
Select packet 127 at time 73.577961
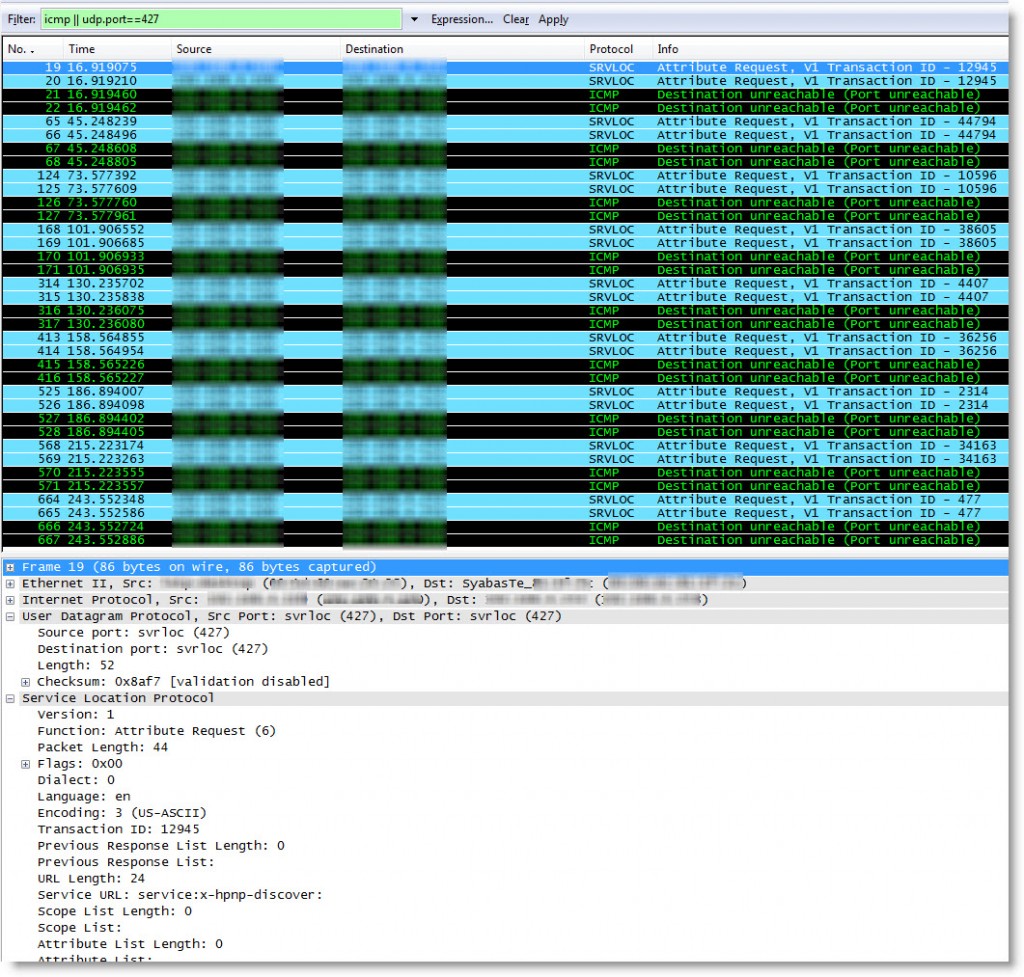click(505, 216)
